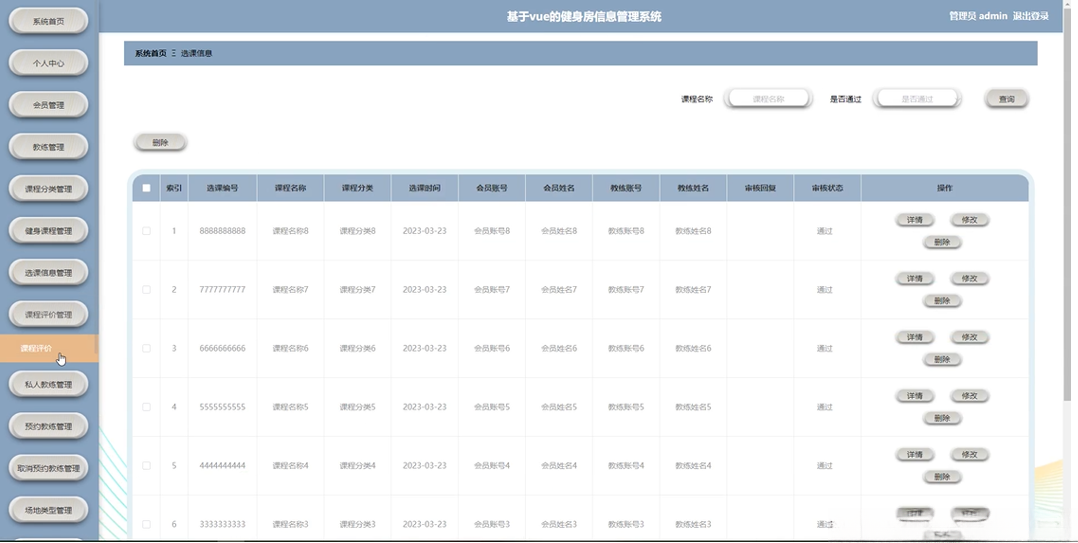The height and width of the screenshot is (543, 1078).
Task: Click cell 会员账号6 in the table
Action: (x=492, y=348)
